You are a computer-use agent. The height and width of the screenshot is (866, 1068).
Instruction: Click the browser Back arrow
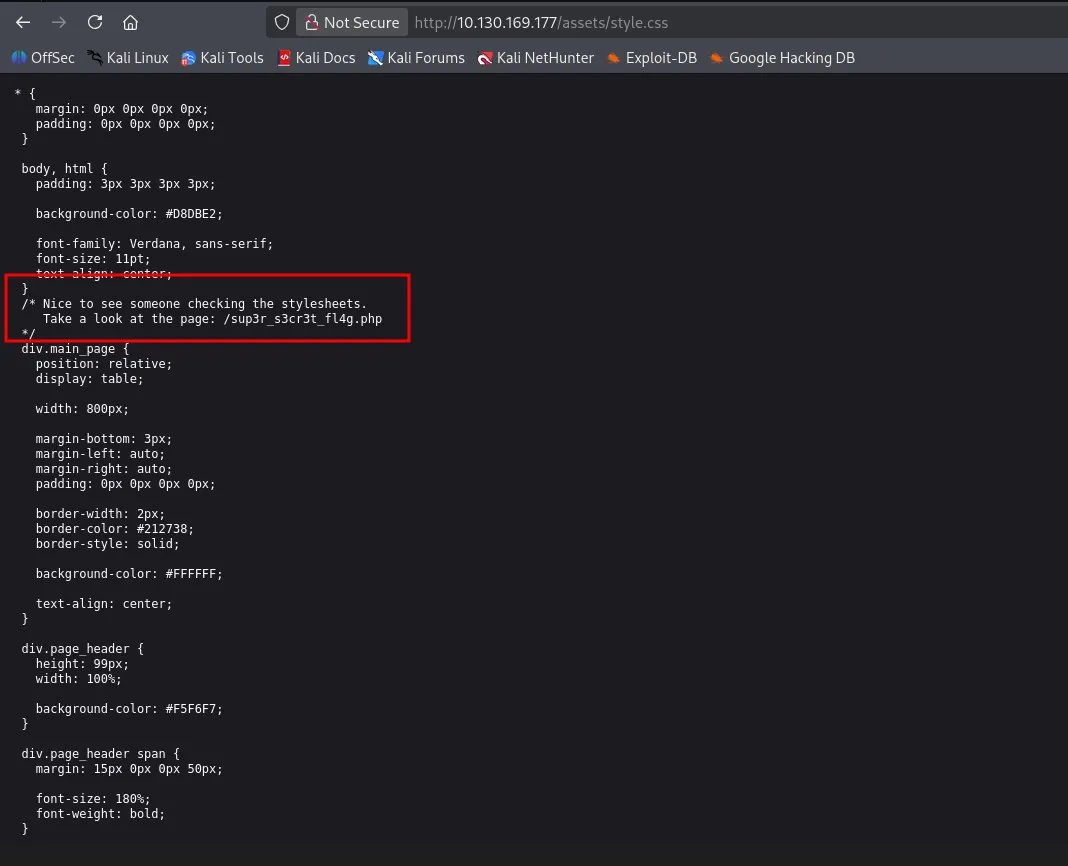(23, 22)
